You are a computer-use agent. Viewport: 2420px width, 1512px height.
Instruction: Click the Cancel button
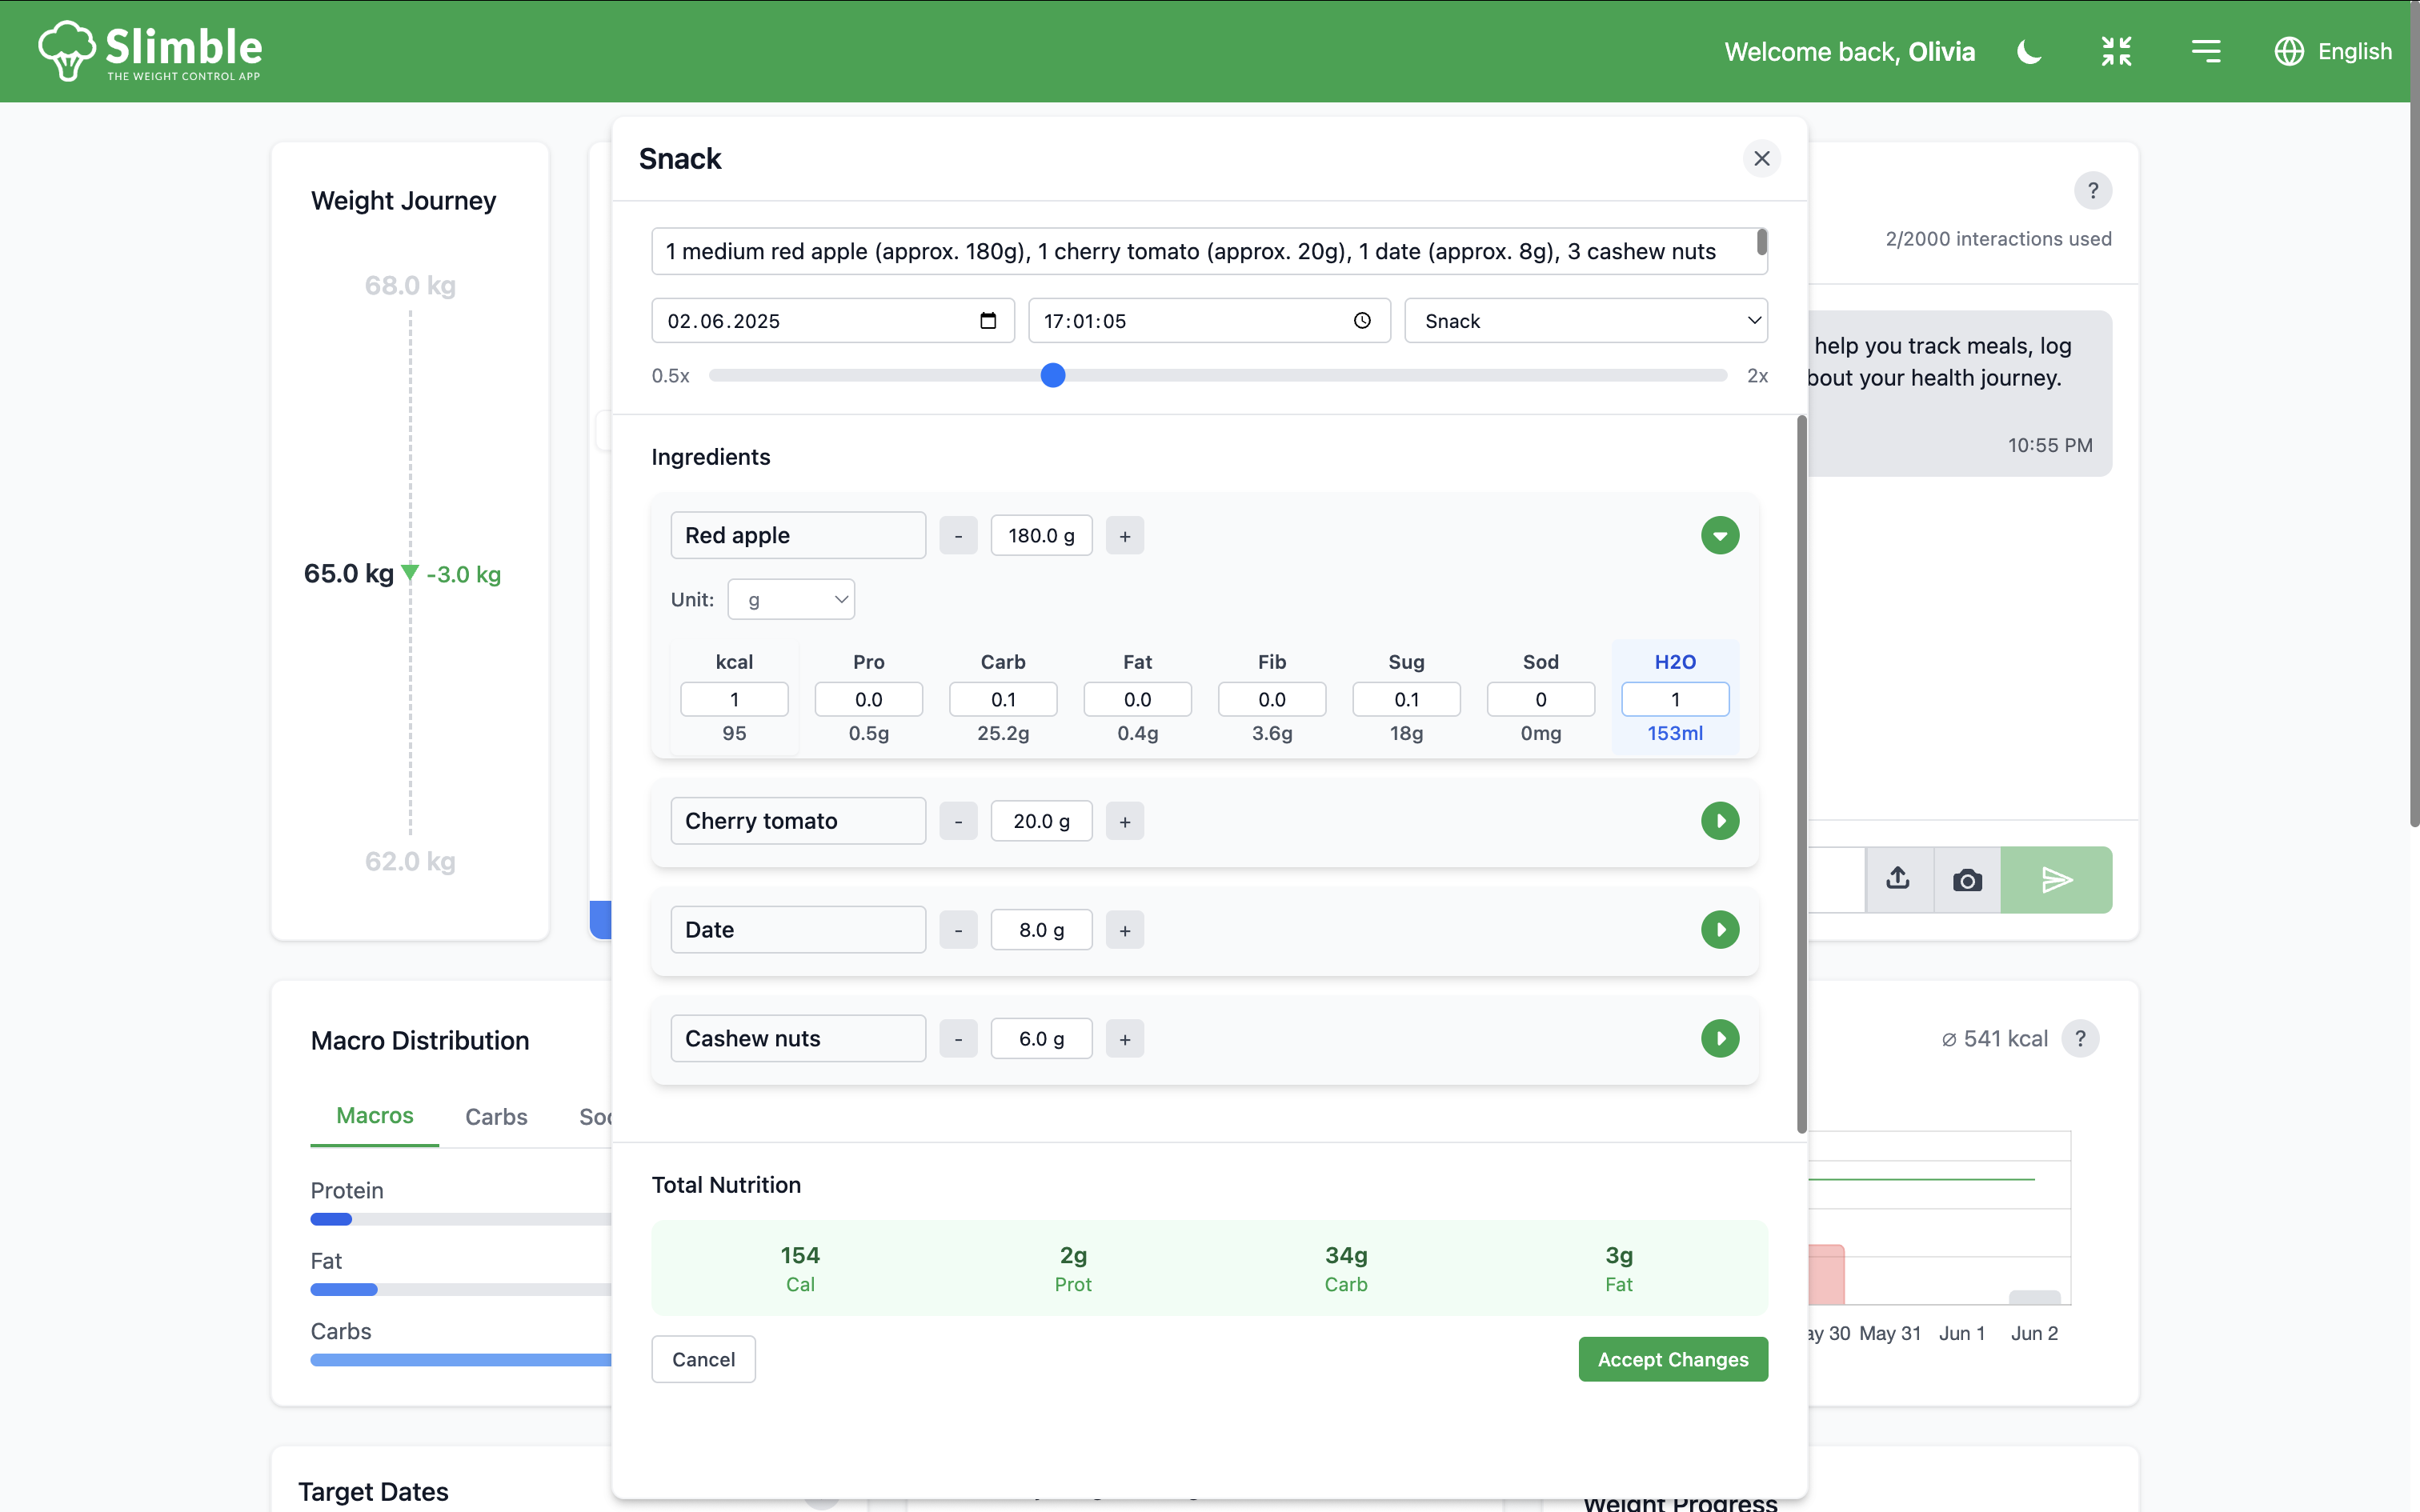(703, 1359)
